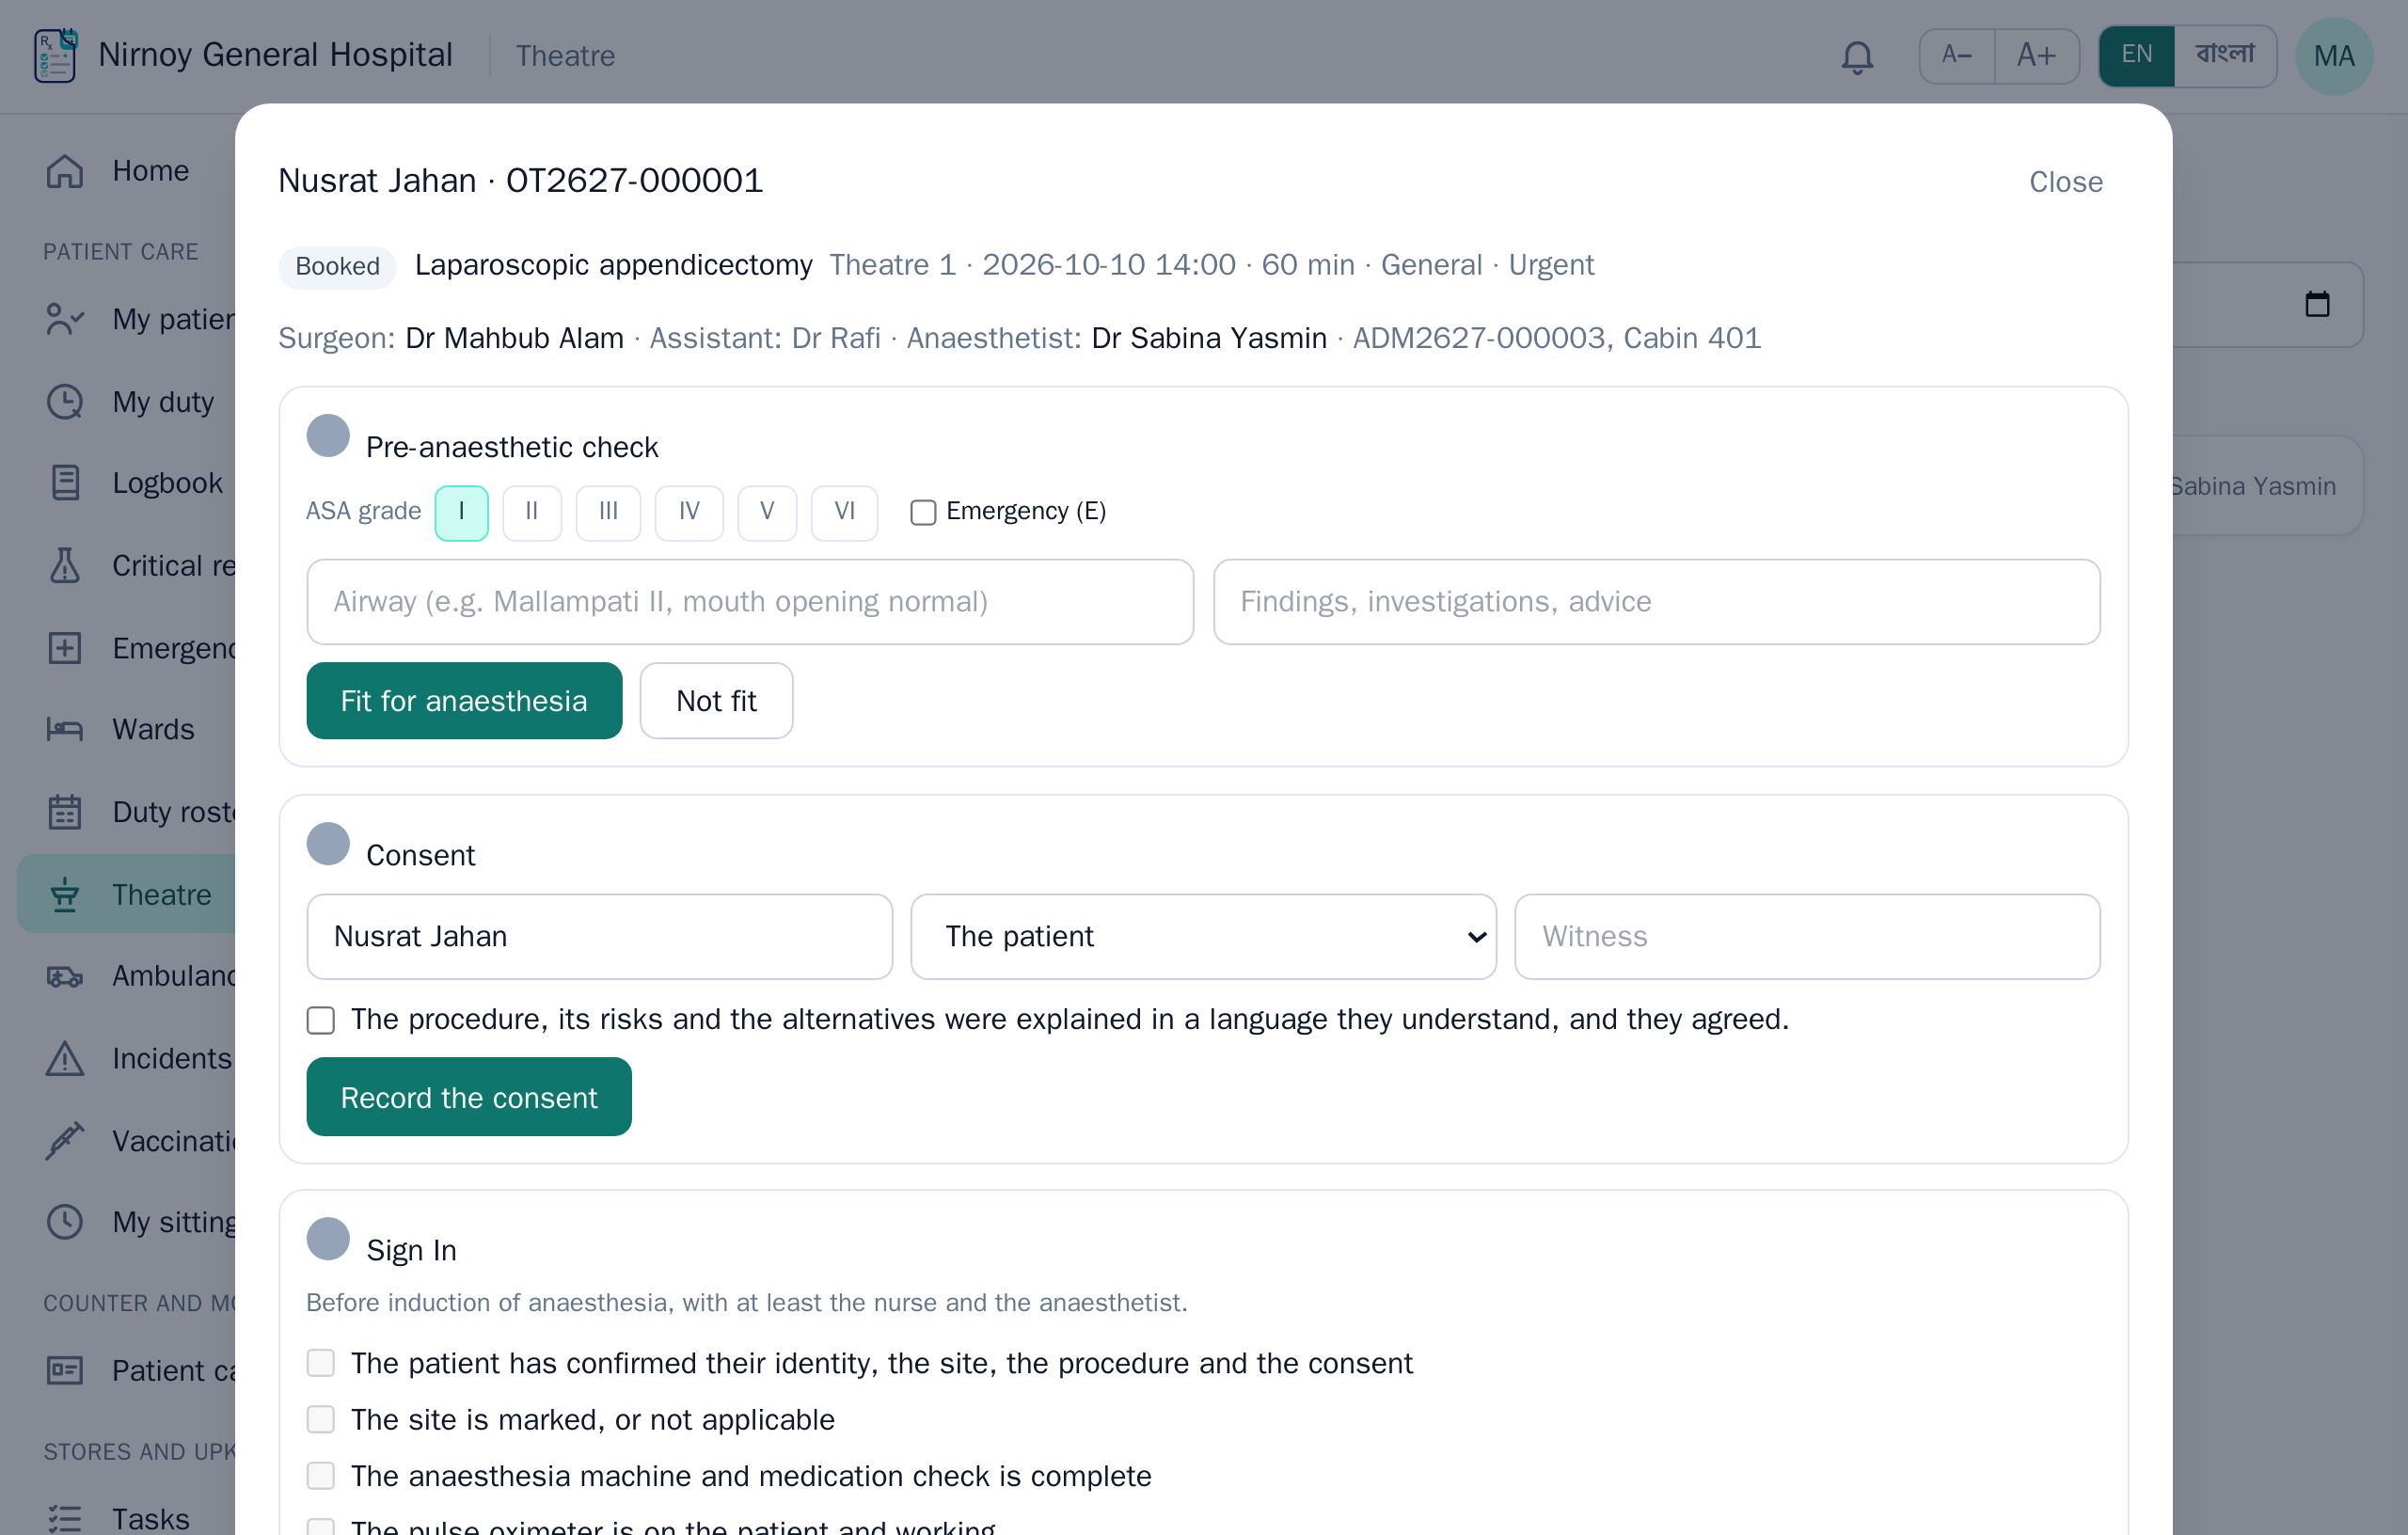This screenshot has height=1535, width=2408.
Task: Select ASA grade VI
Action: pyautogui.click(x=845, y=513)
